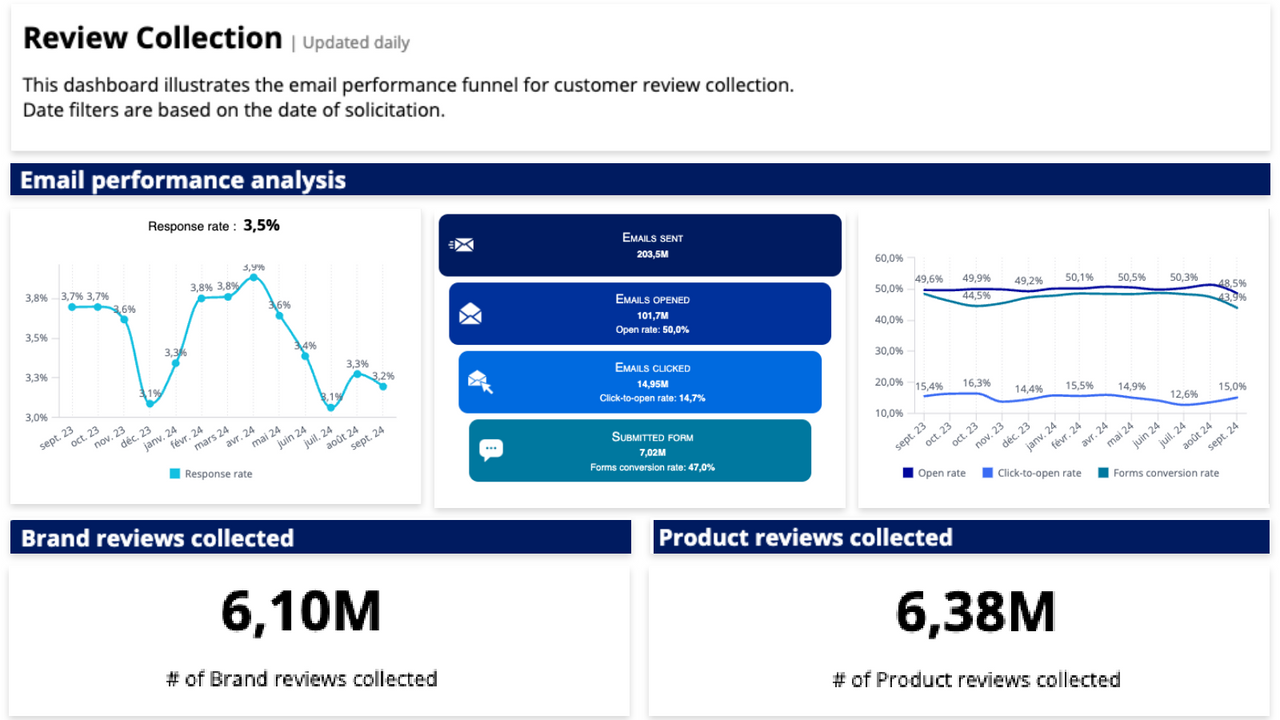Click the Brand reviews collected header
Viewport: 1280px width, 720px height.
(157, 538)
